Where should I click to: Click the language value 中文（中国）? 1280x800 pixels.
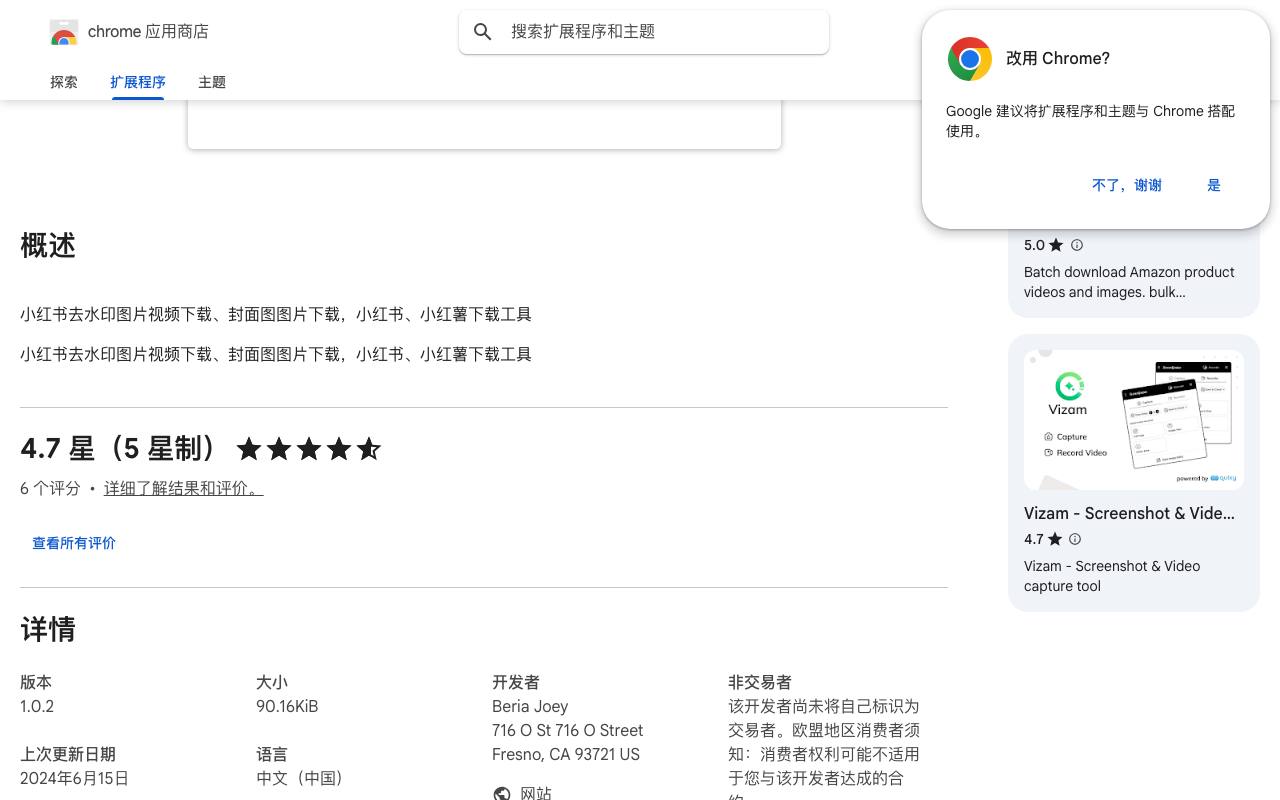(x=304, y=778)
